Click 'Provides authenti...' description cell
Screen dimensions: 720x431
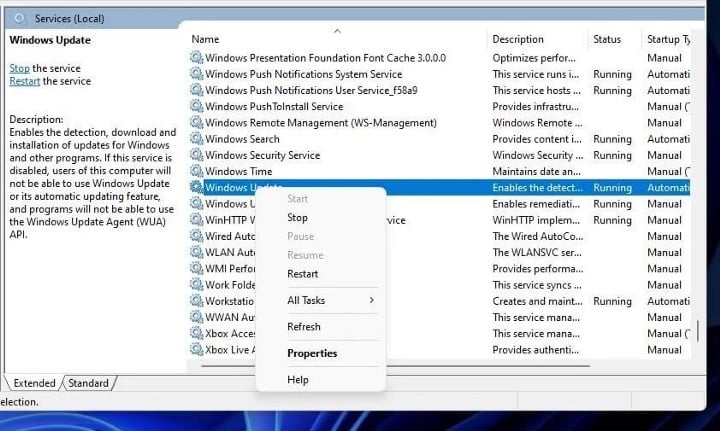tap(535, 350)
